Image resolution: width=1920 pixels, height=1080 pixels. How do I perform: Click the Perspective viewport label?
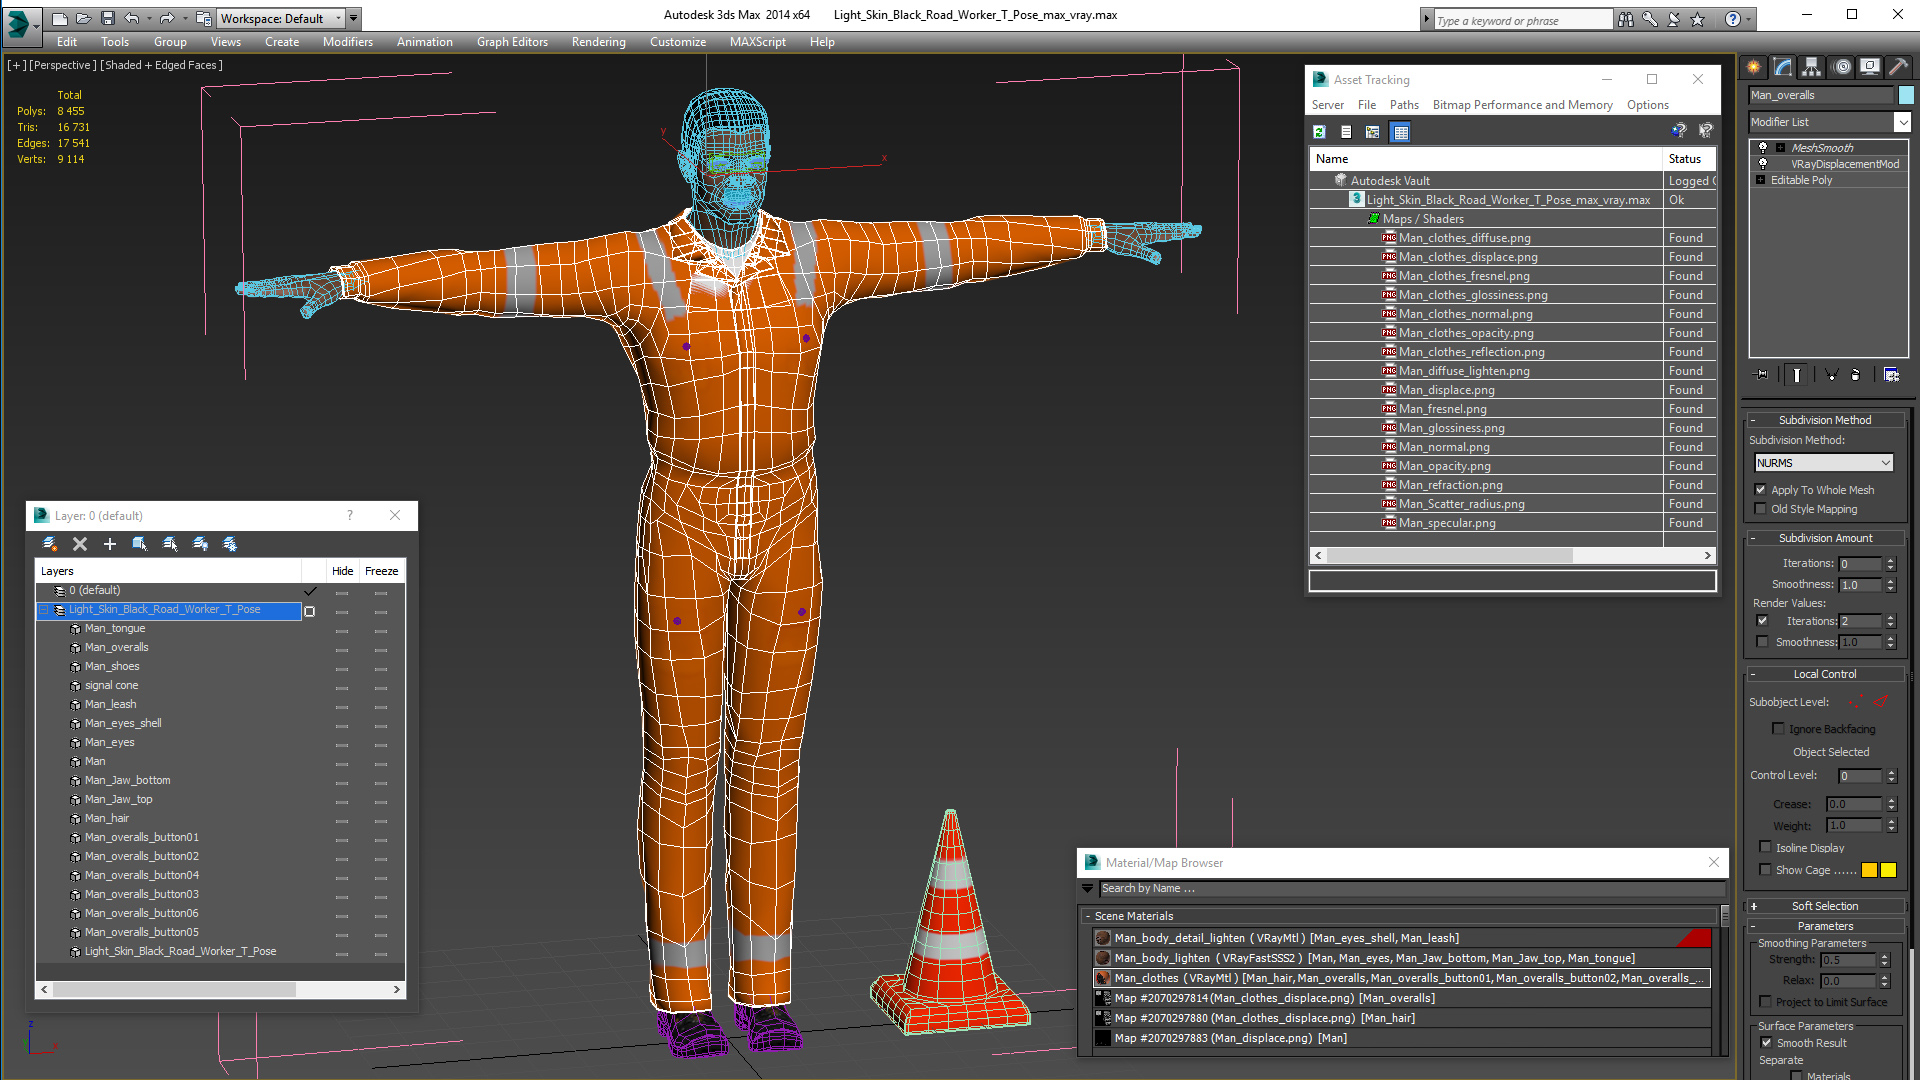coord(63,65)
